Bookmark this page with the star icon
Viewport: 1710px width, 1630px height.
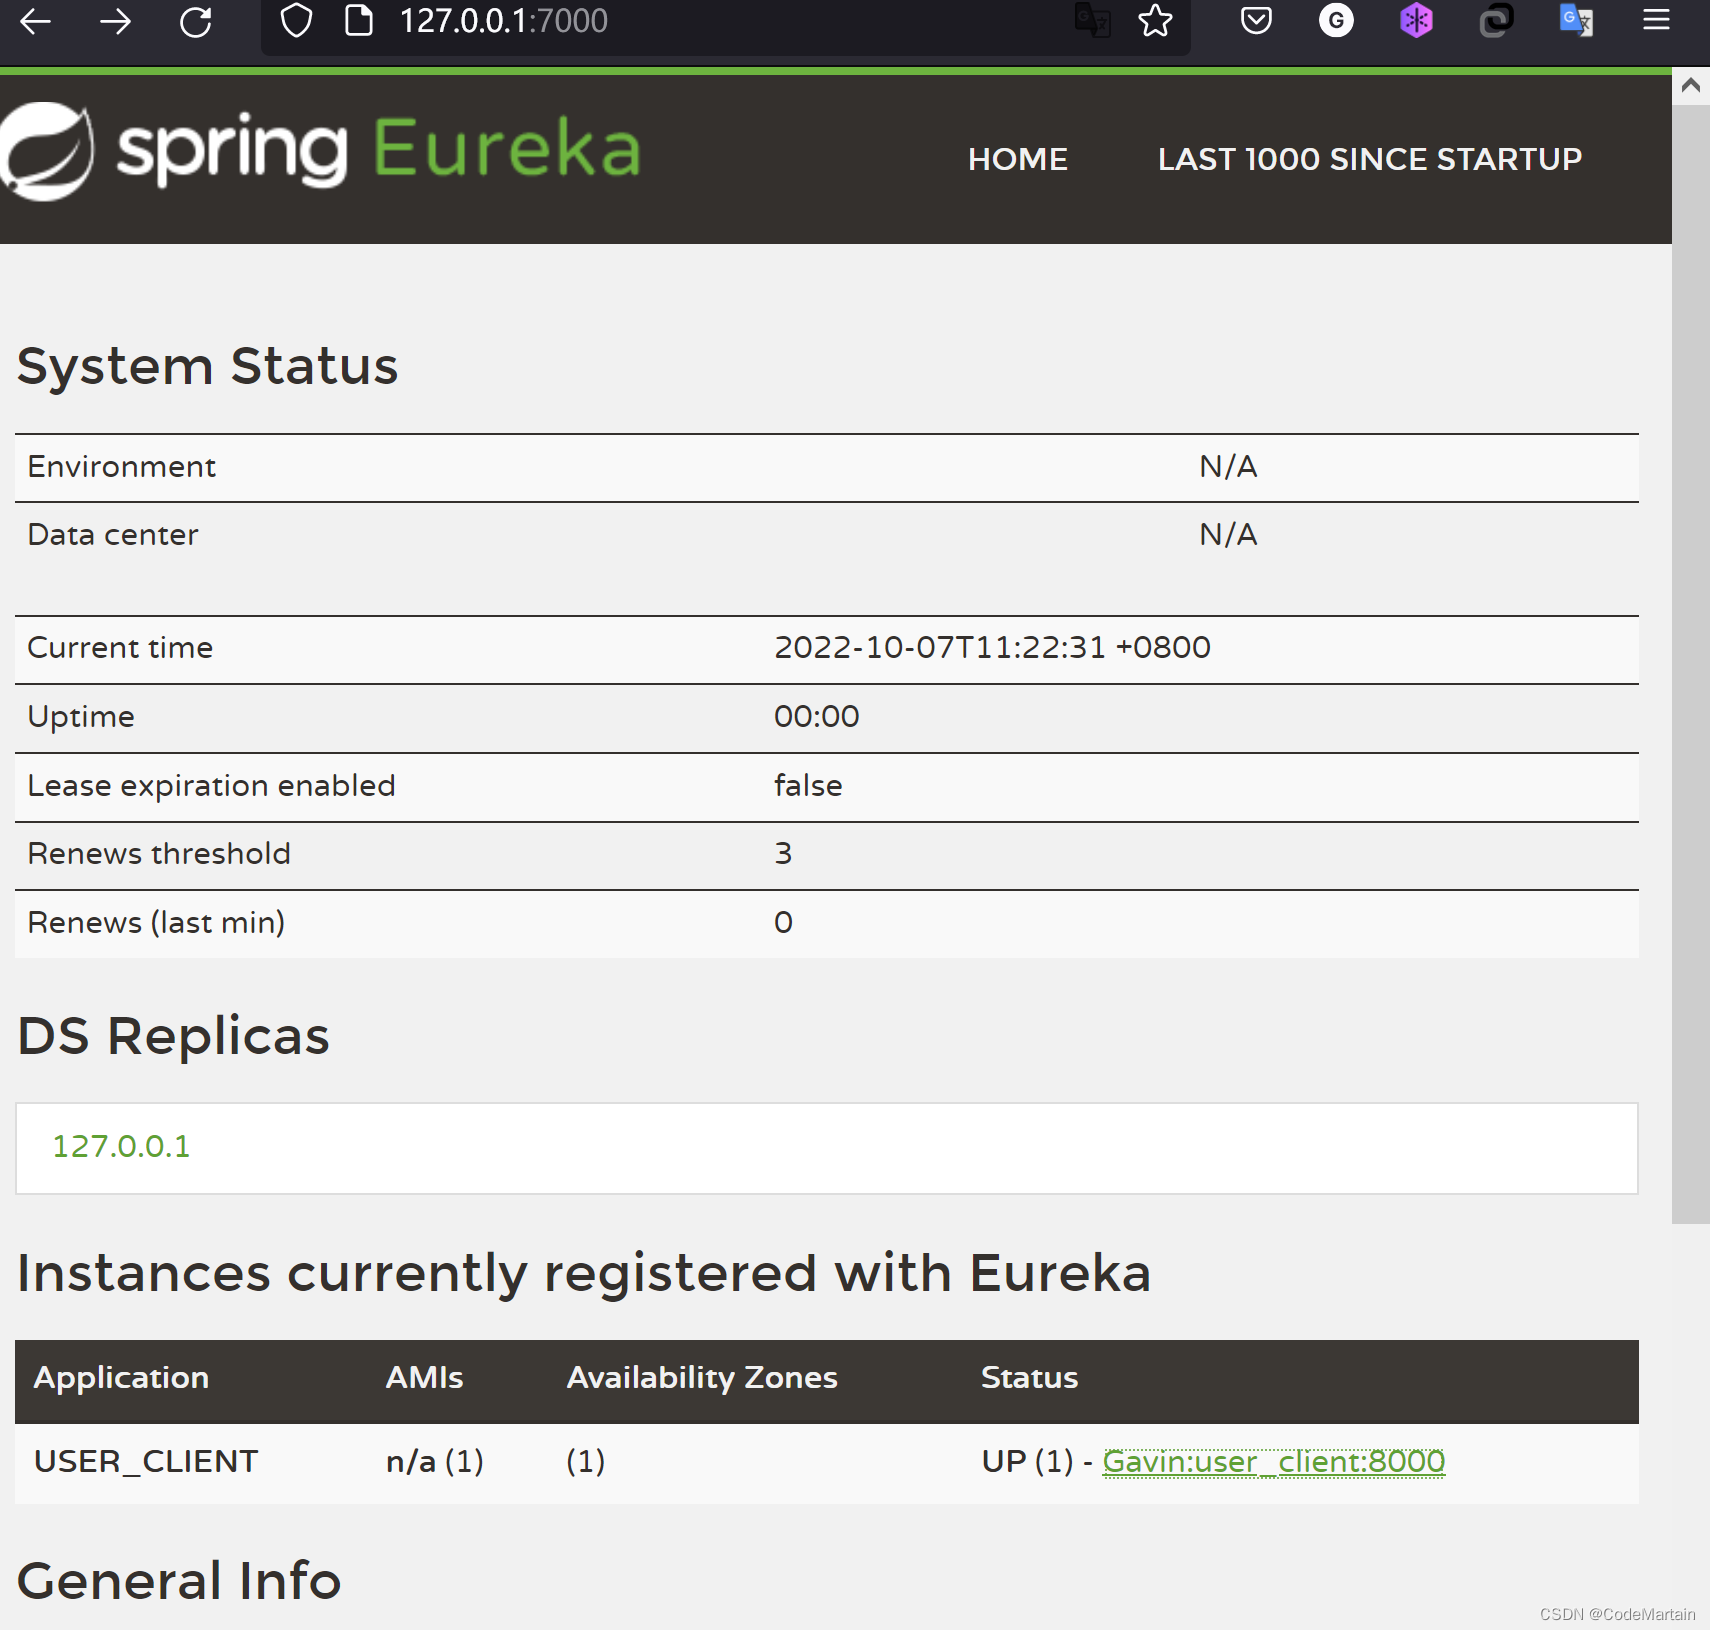point(1155,21)
